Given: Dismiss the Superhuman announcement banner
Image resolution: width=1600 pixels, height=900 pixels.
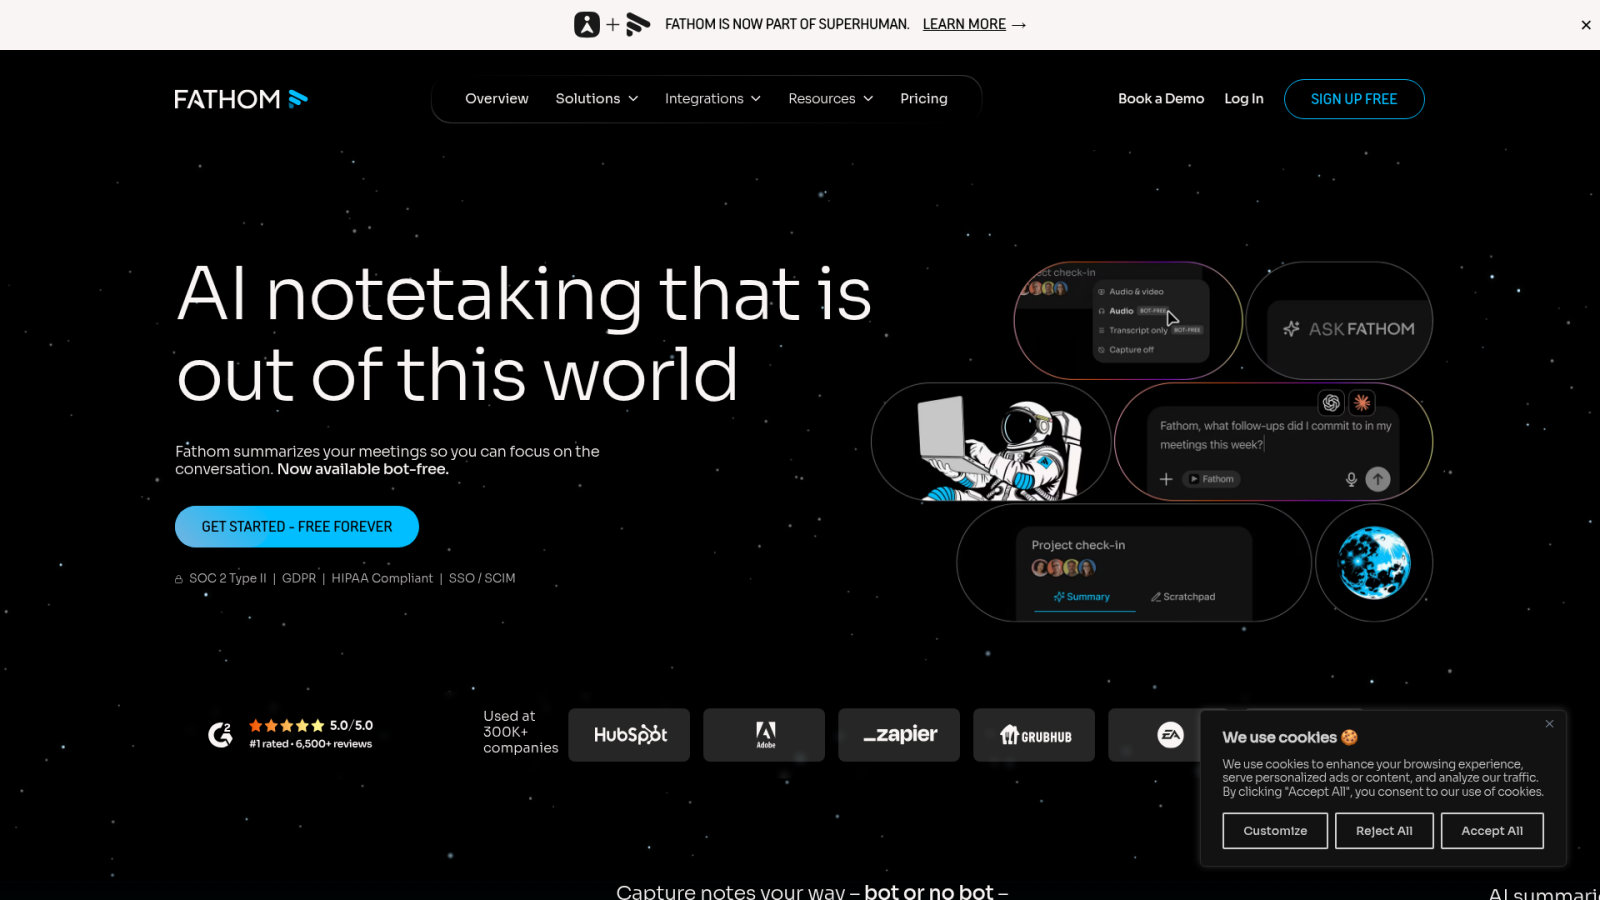Looking at the screenshot, I should 1586,25.
